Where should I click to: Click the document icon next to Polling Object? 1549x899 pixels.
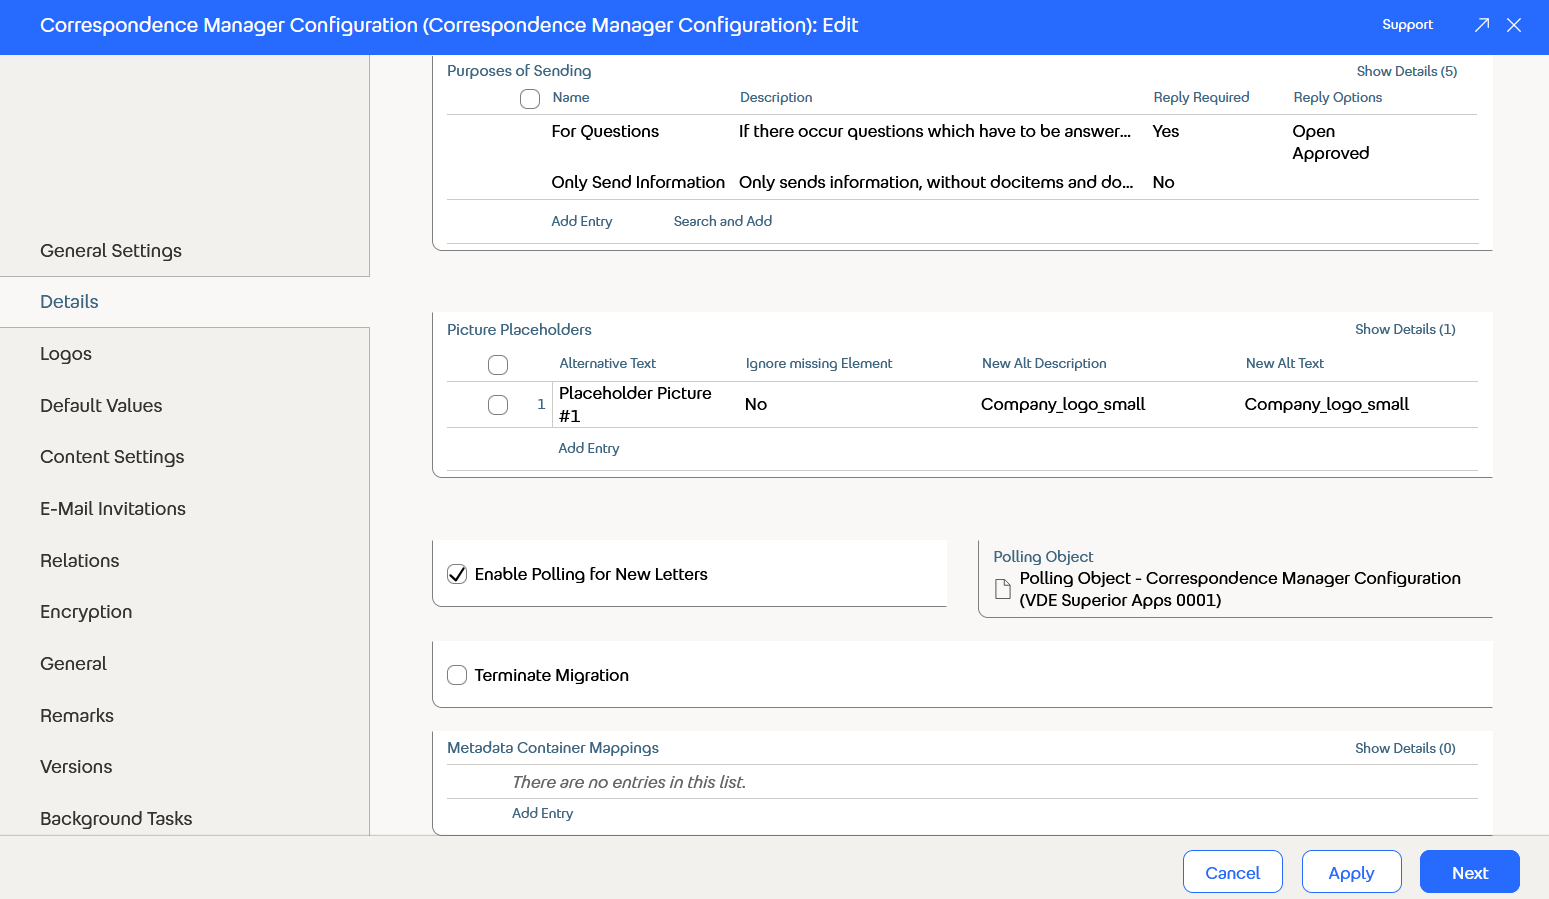(1003, 589)
